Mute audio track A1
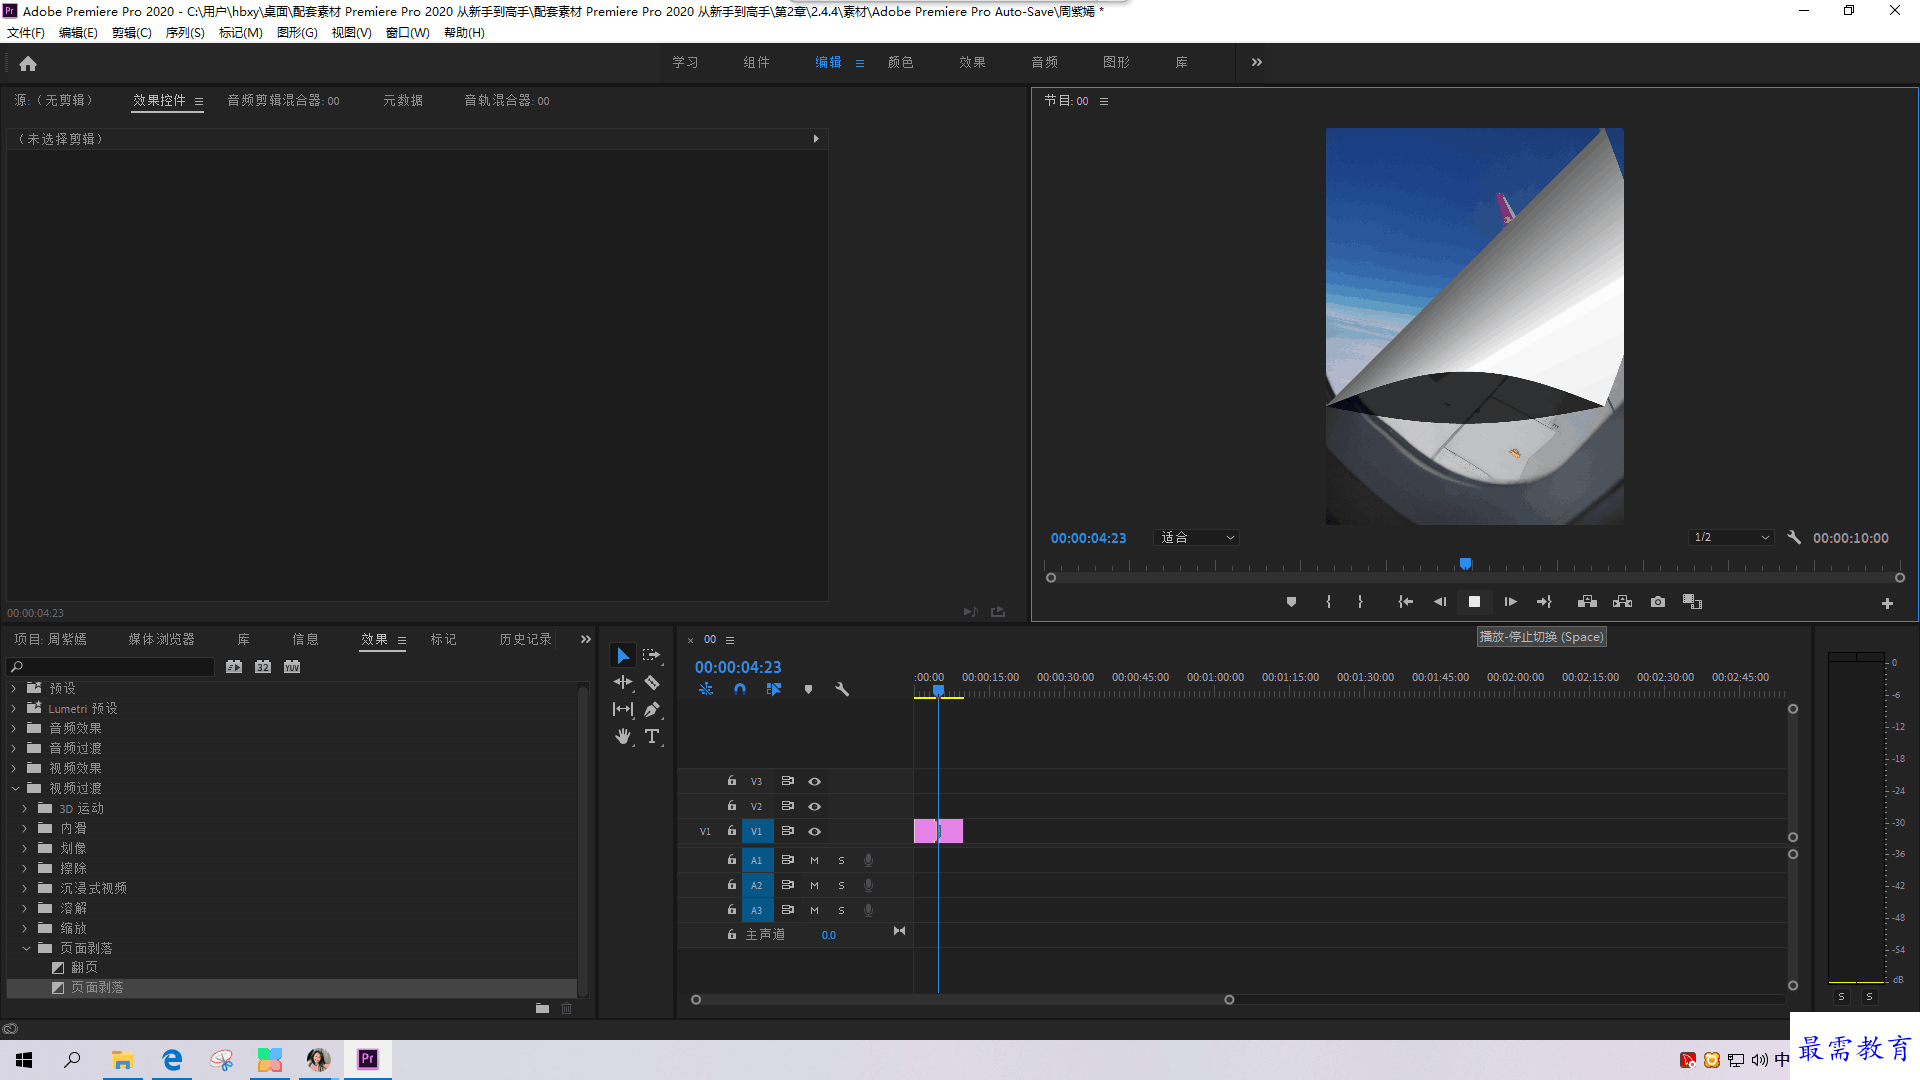Image resolution: width=1920 pixels, height=1080 pixels. [x=814, y=860]
